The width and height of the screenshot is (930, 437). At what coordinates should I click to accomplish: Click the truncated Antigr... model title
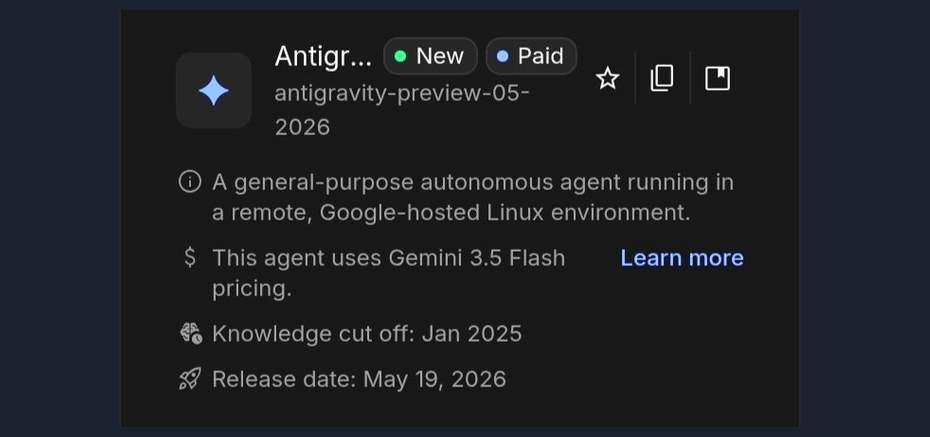pyautogui.click(x=323, y=56)
